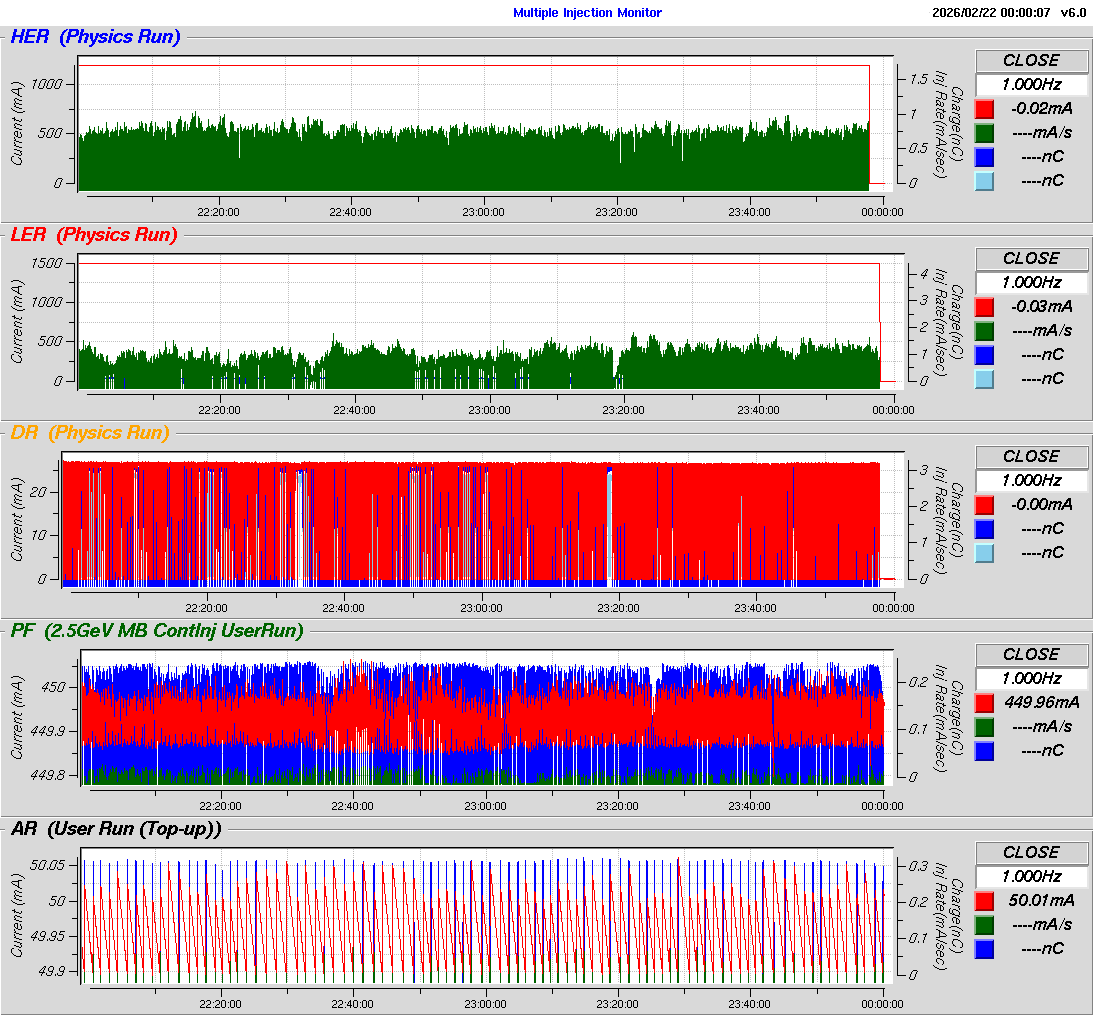
Task: Select the PF 1.000Hz rate field
Action: click(x=1030, y=679)
